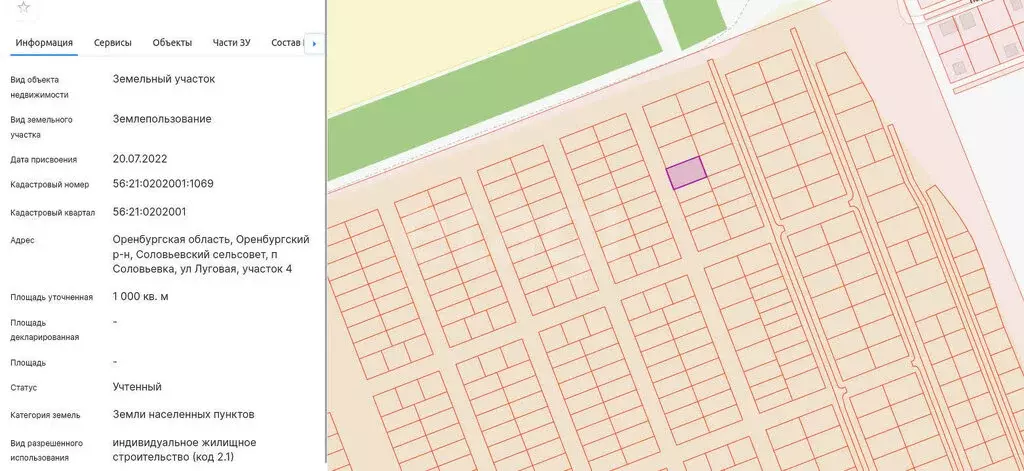Click the favorite star icon

point(24,7)
